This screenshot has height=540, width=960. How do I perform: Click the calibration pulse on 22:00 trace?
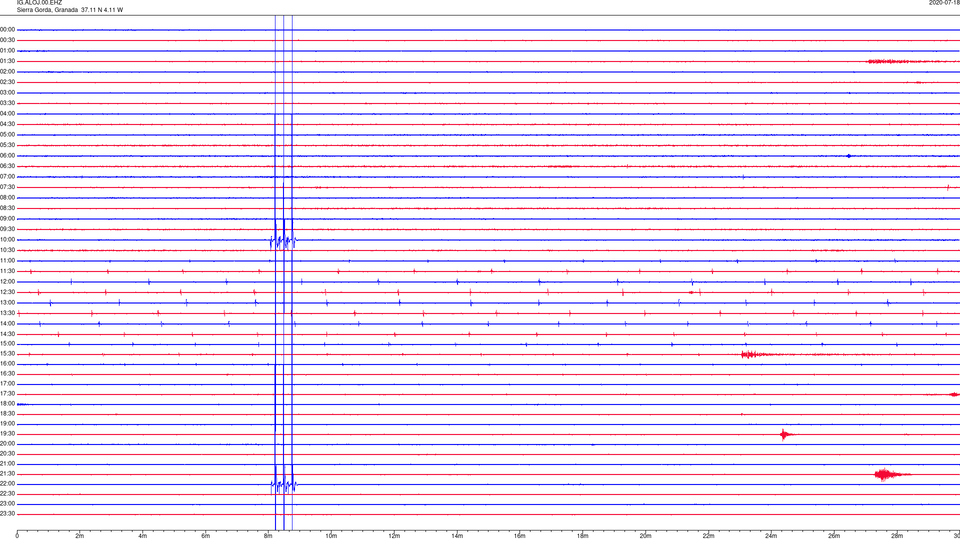[x=283, y=486]
